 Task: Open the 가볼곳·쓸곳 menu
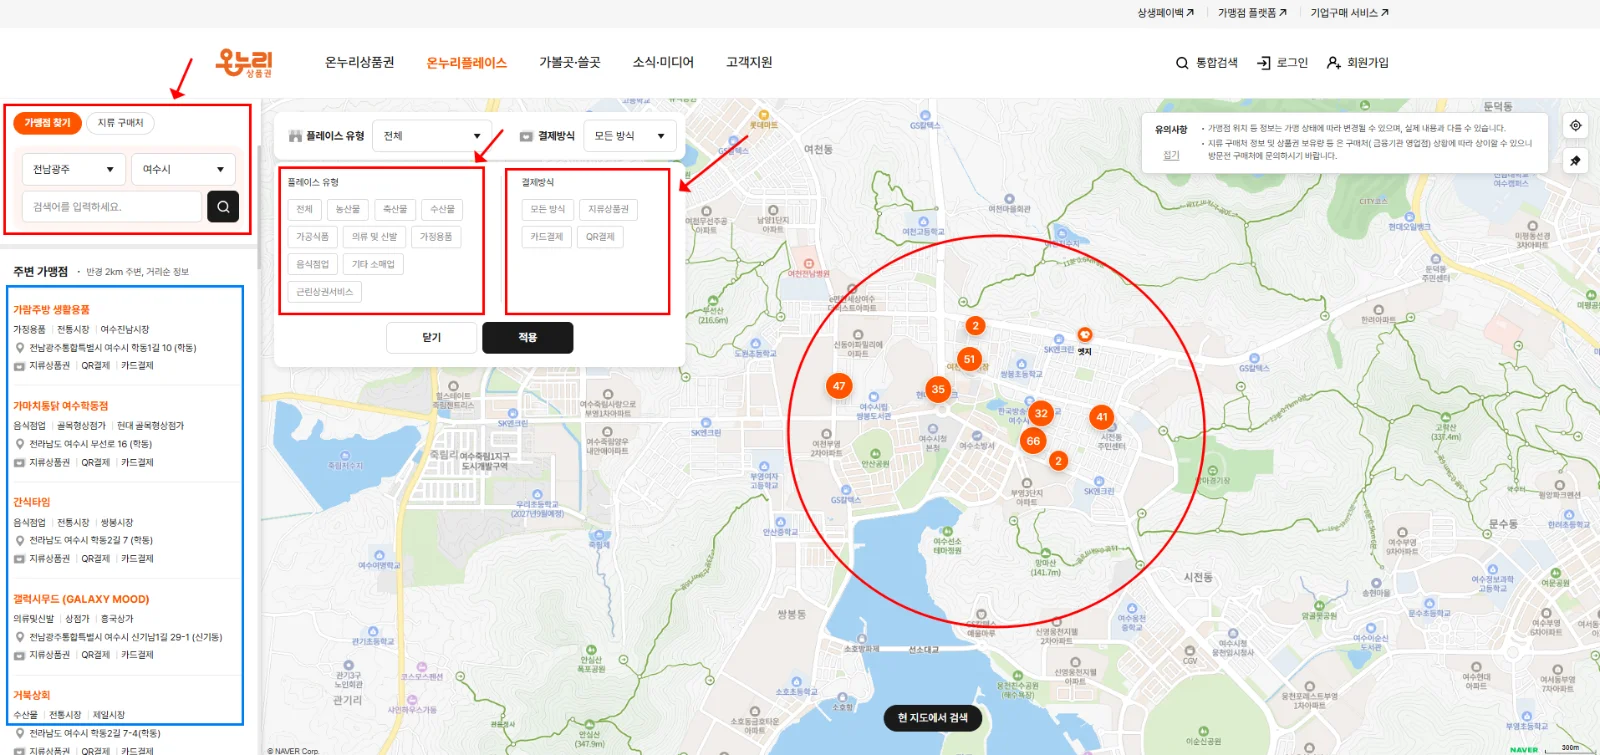click(570, 63)
